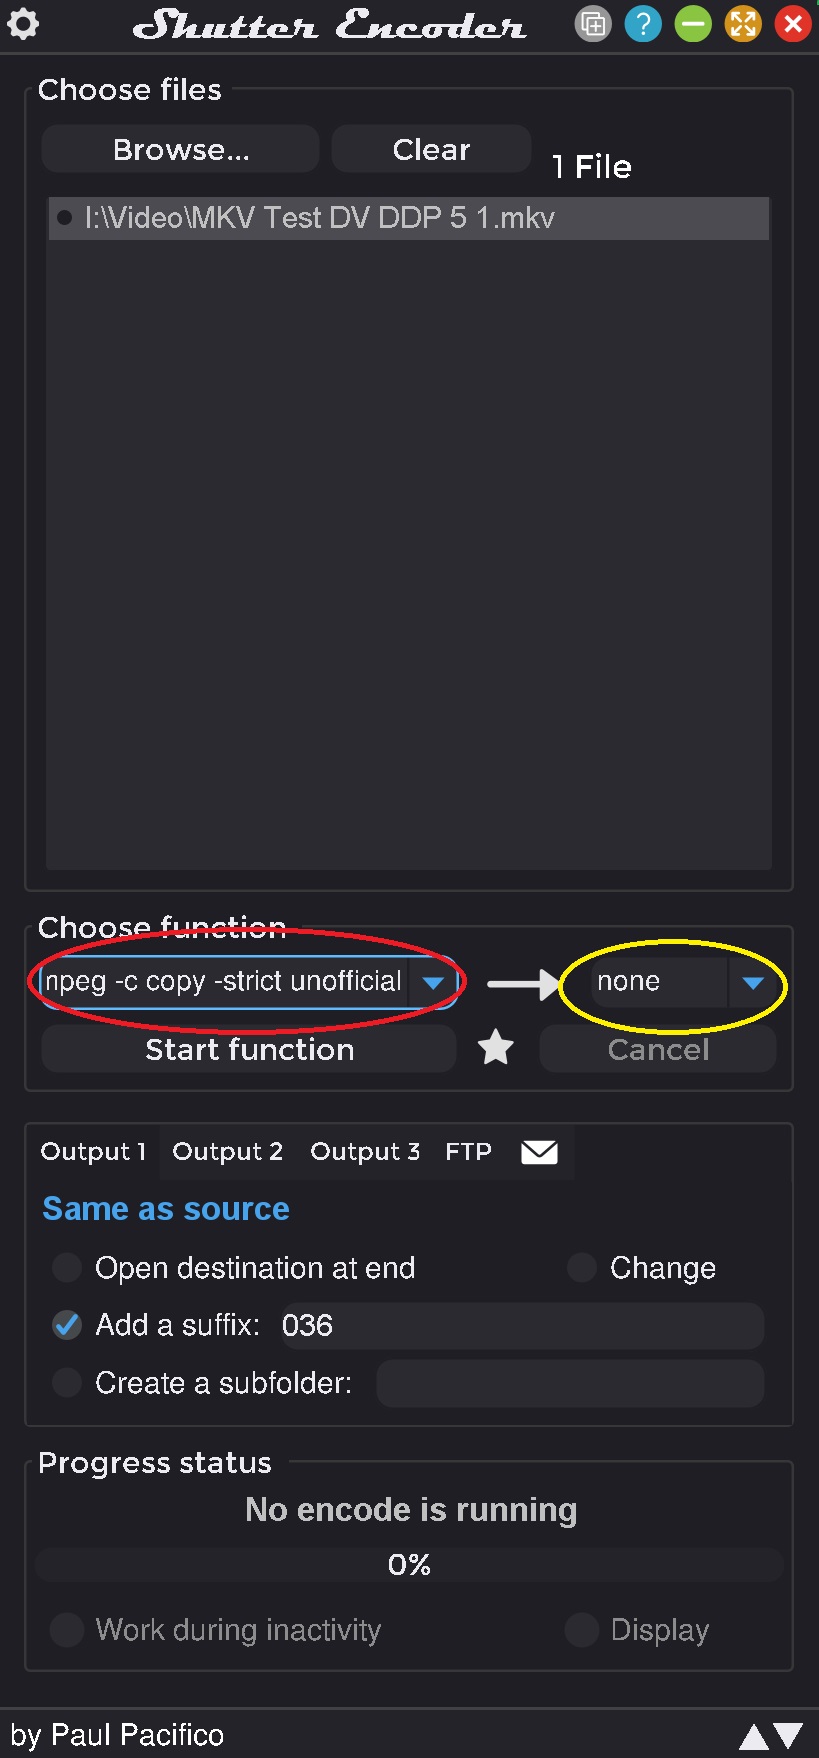This screenshot has height=1758, width=819.
Task: Open the 'none' output format dropdown
Action: (753, 982)
